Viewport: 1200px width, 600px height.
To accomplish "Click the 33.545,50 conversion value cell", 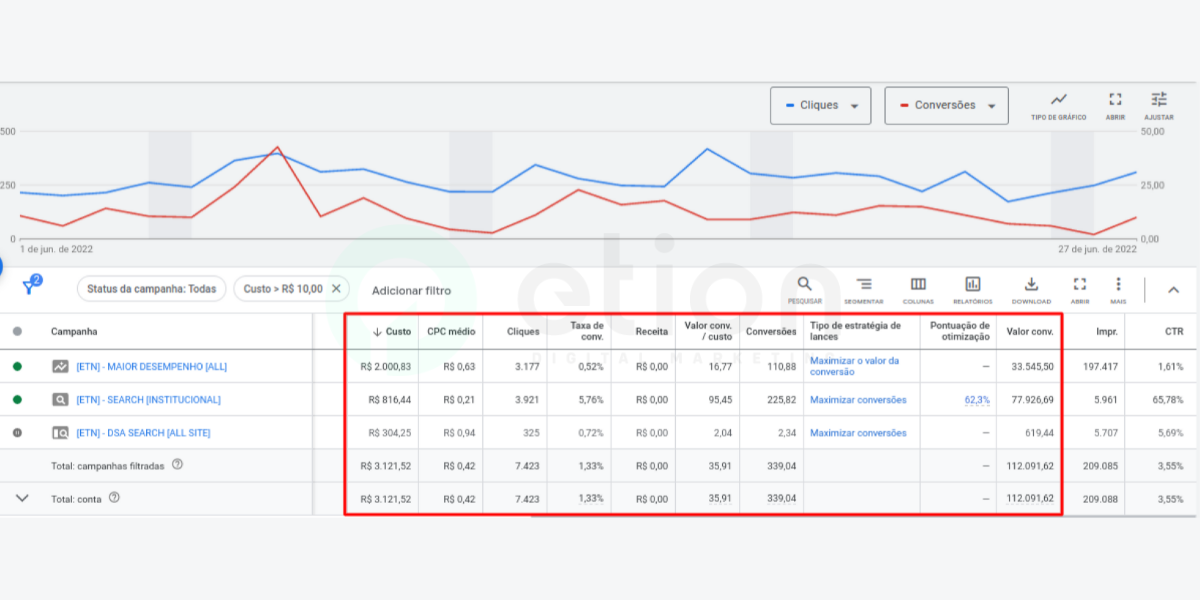I will (1032, 367).
